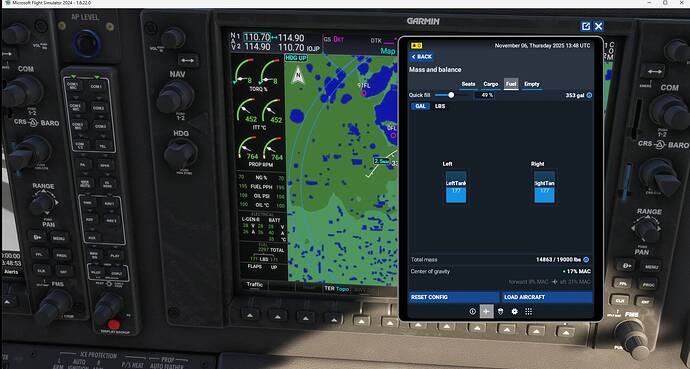Toggle COM1 on audio panel
This screenshot has height=369, width=690.
pyautogui.click(x=96, y=87)
